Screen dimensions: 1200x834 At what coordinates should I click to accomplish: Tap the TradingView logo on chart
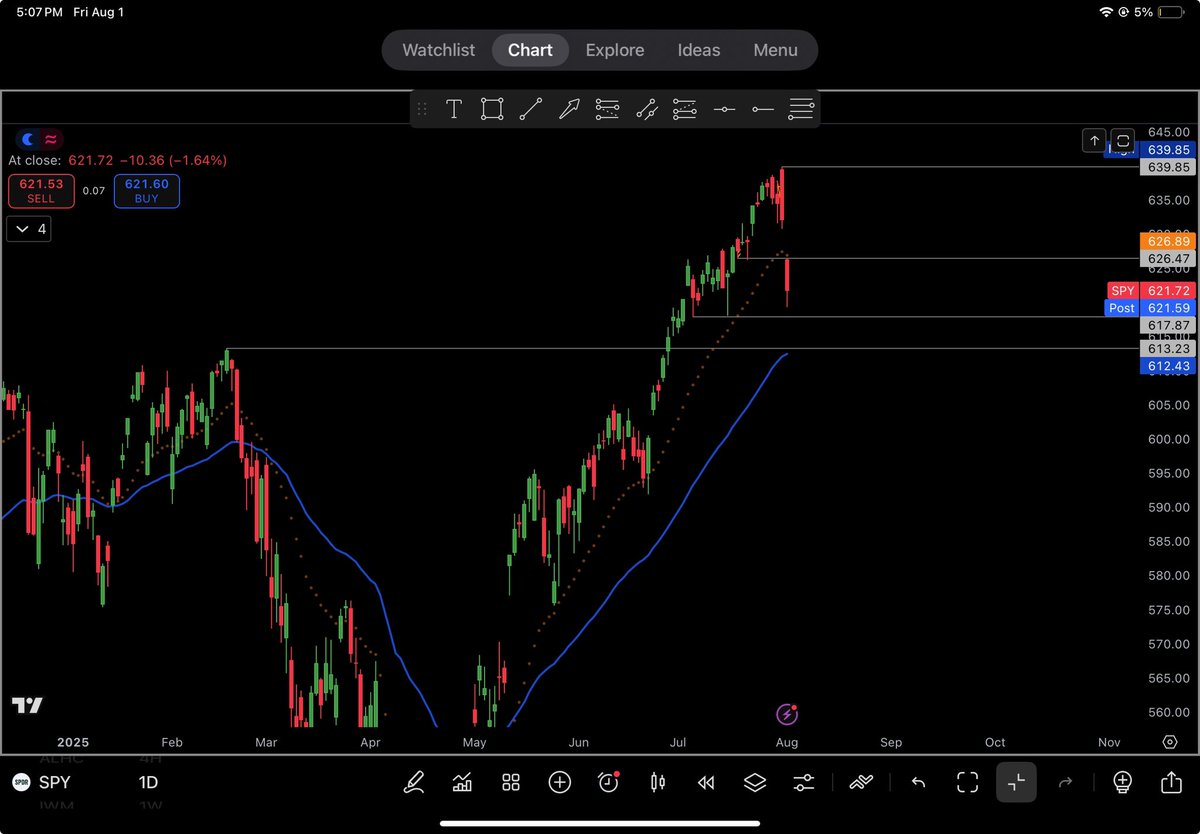pyautogui.click(x=28, y=705)
